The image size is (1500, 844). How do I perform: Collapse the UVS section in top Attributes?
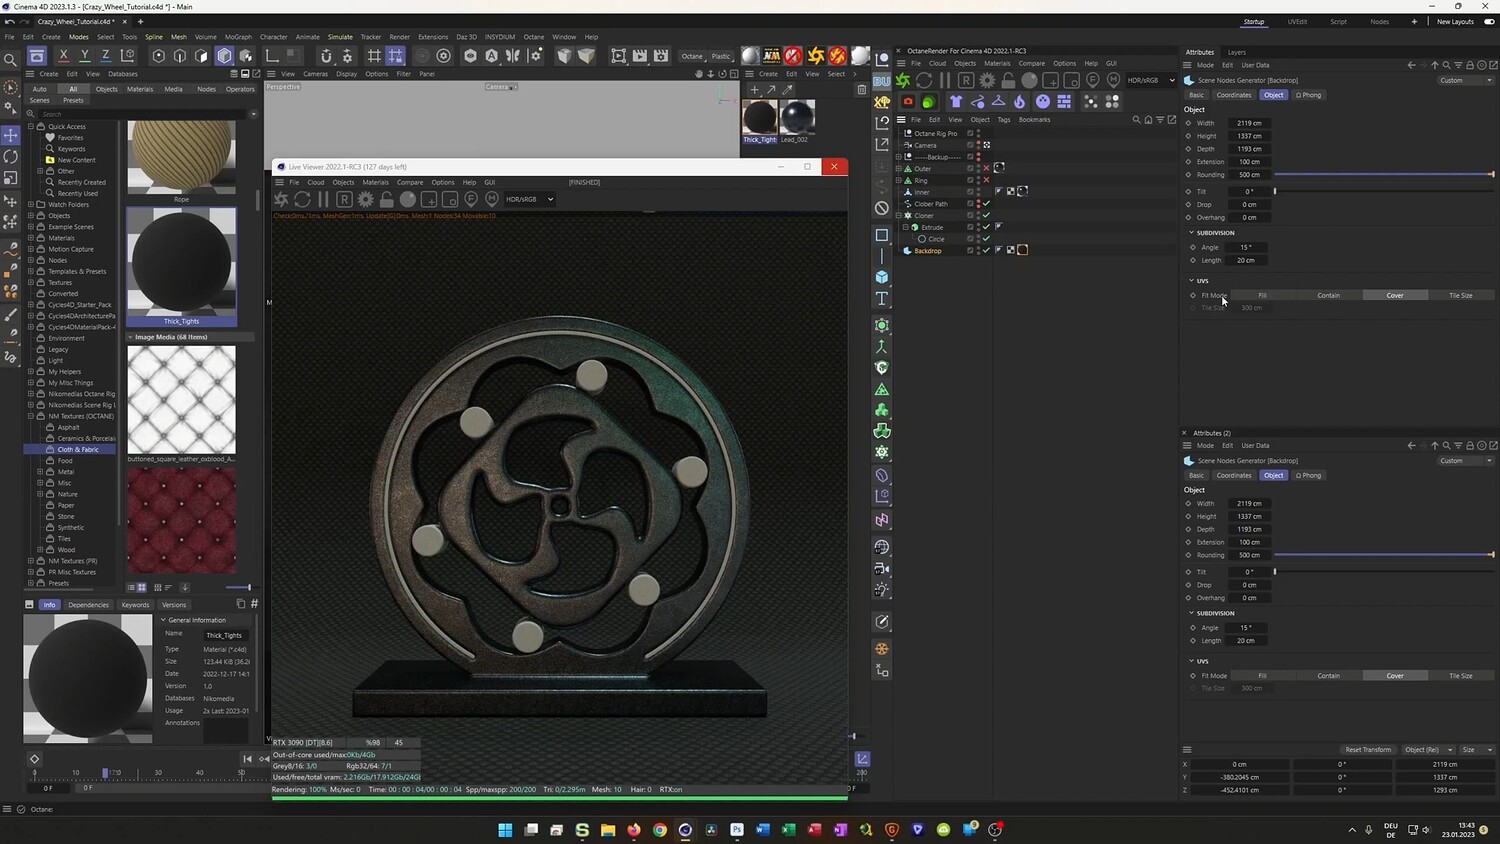pos(1192,281)
